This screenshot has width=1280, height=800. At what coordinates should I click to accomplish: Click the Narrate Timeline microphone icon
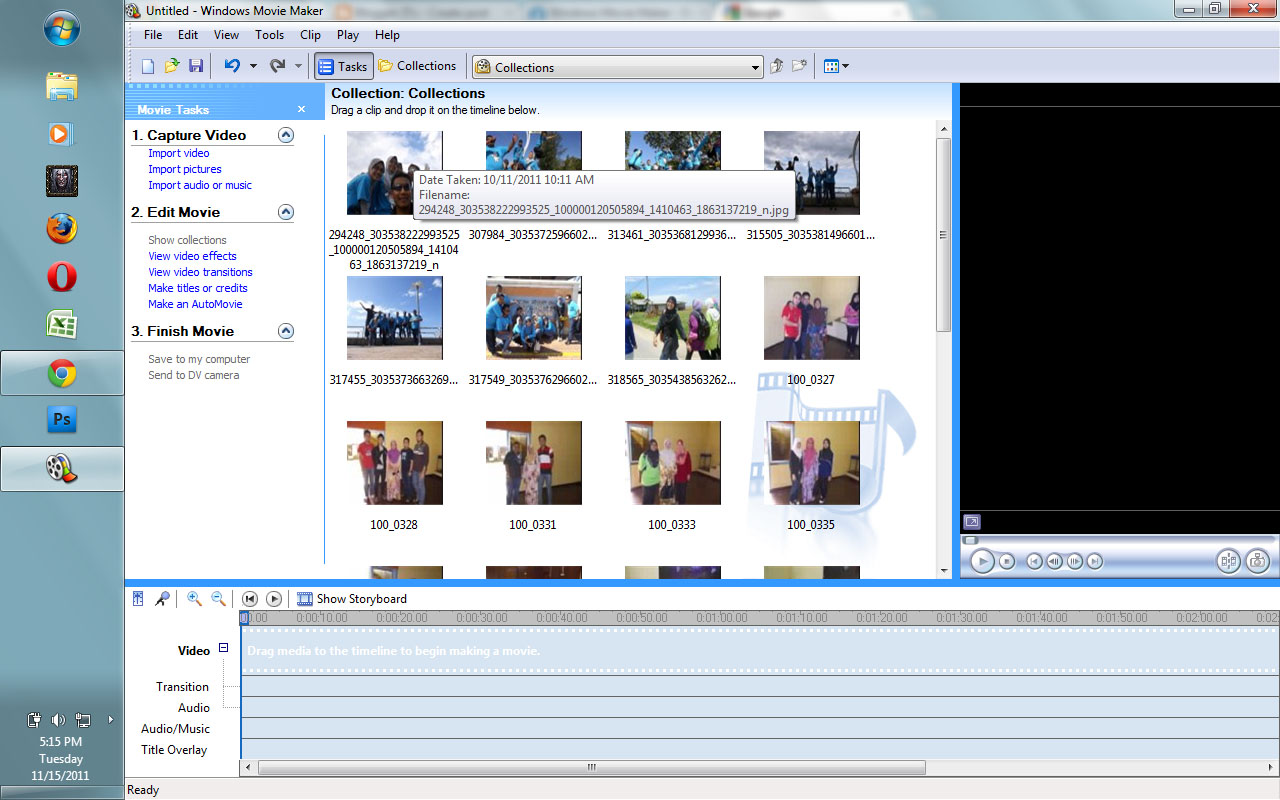point(162,599)
